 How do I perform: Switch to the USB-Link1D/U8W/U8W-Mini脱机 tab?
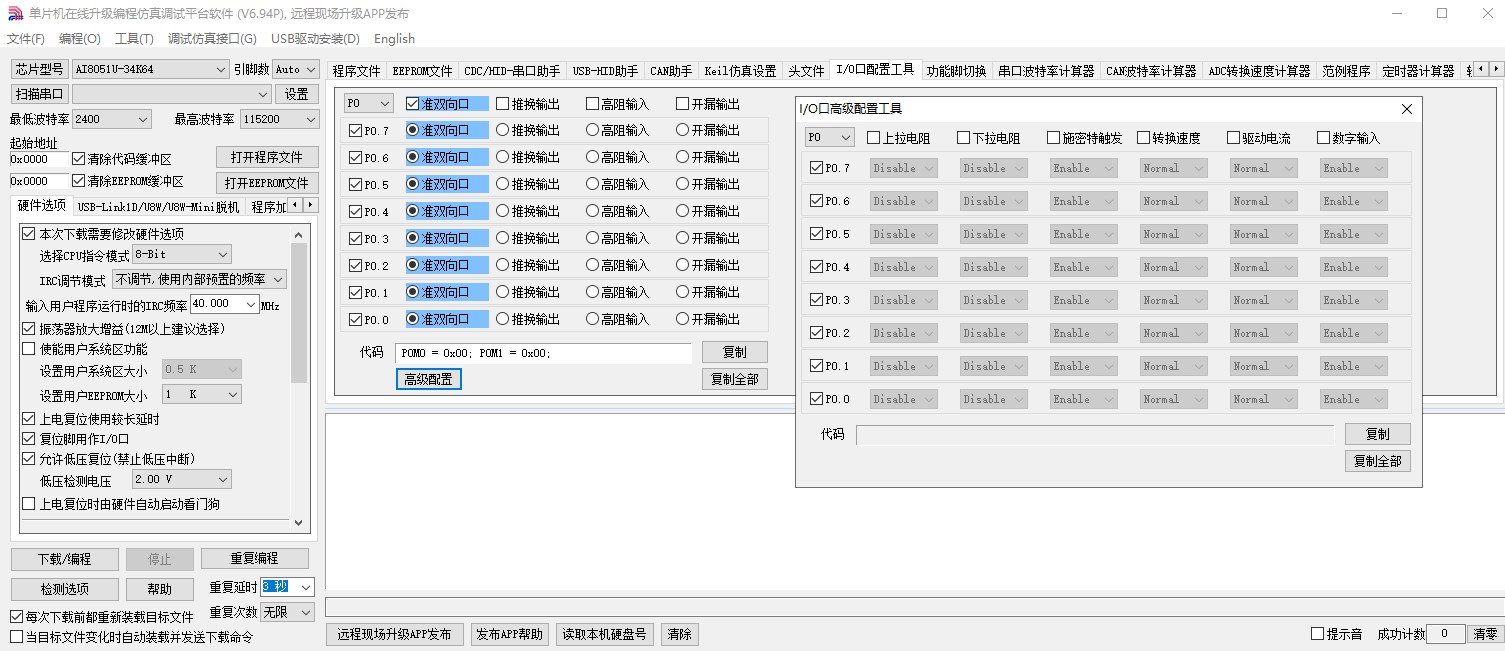click(158, 207)
